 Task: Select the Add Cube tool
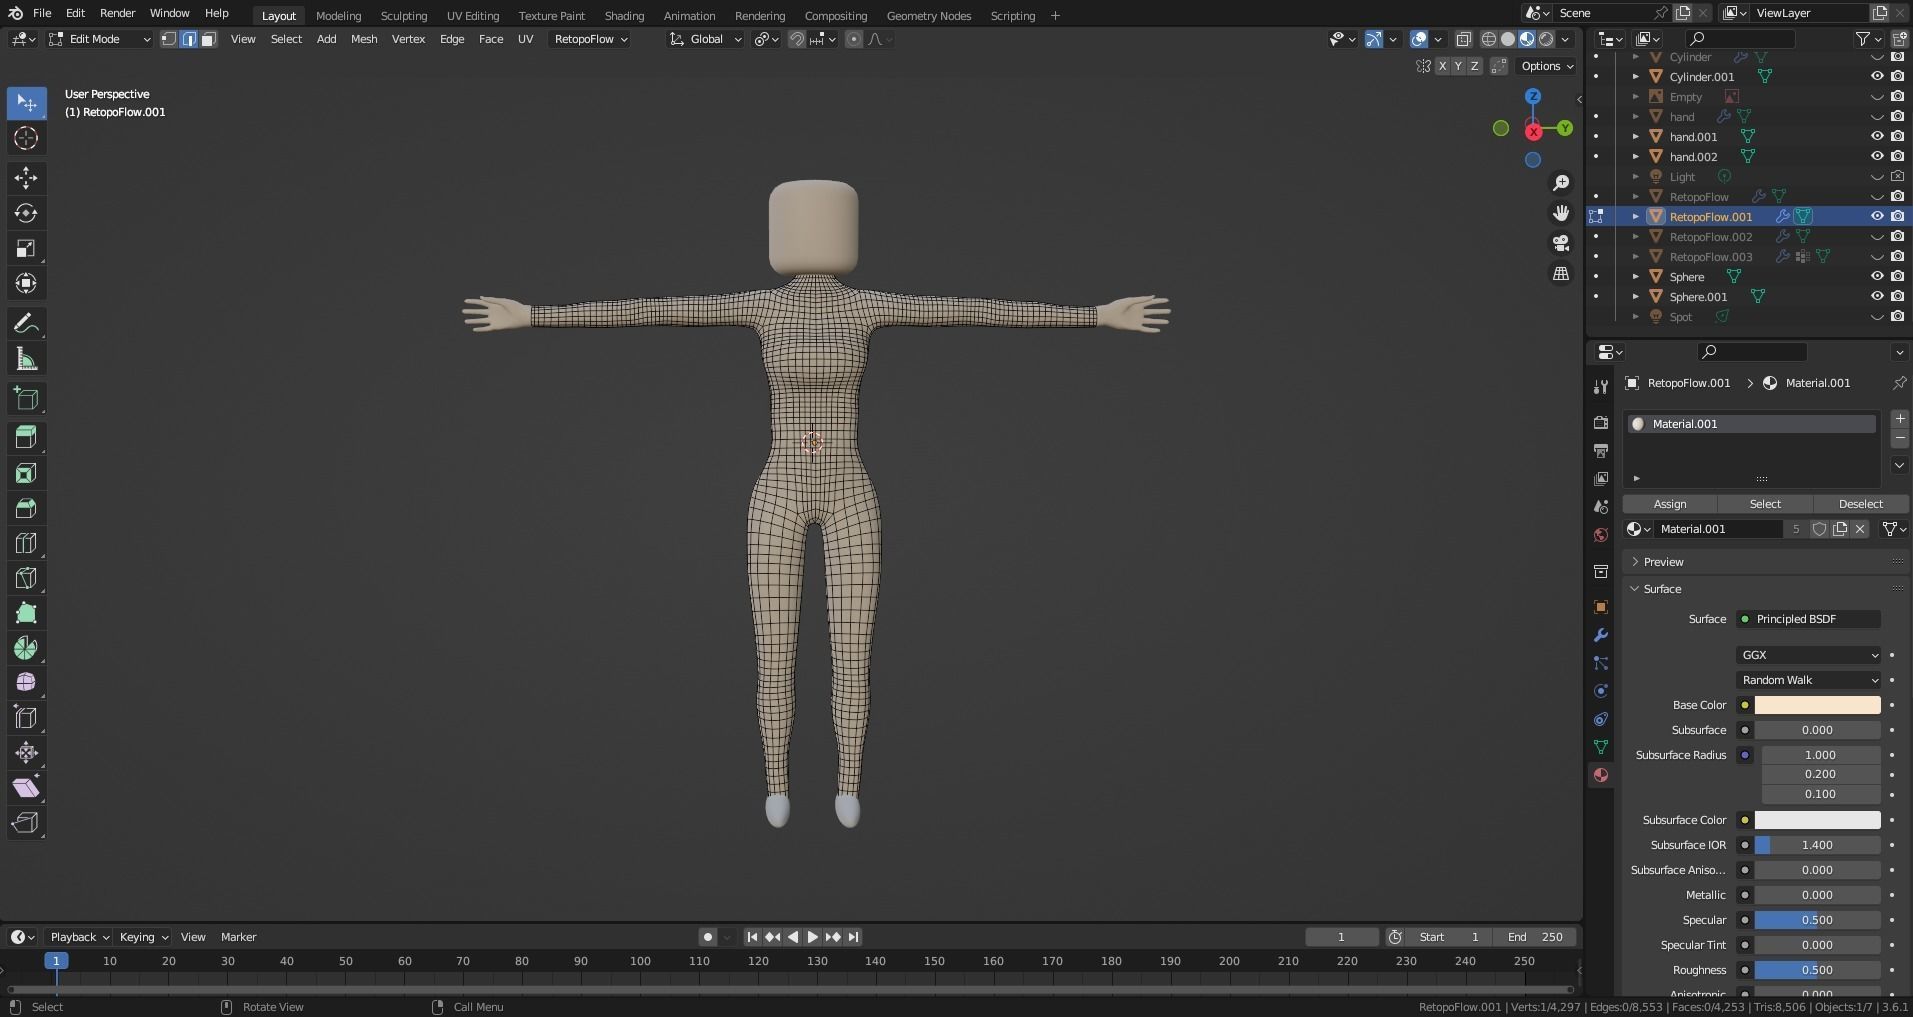pyautogui.click(x=26, y=399)
